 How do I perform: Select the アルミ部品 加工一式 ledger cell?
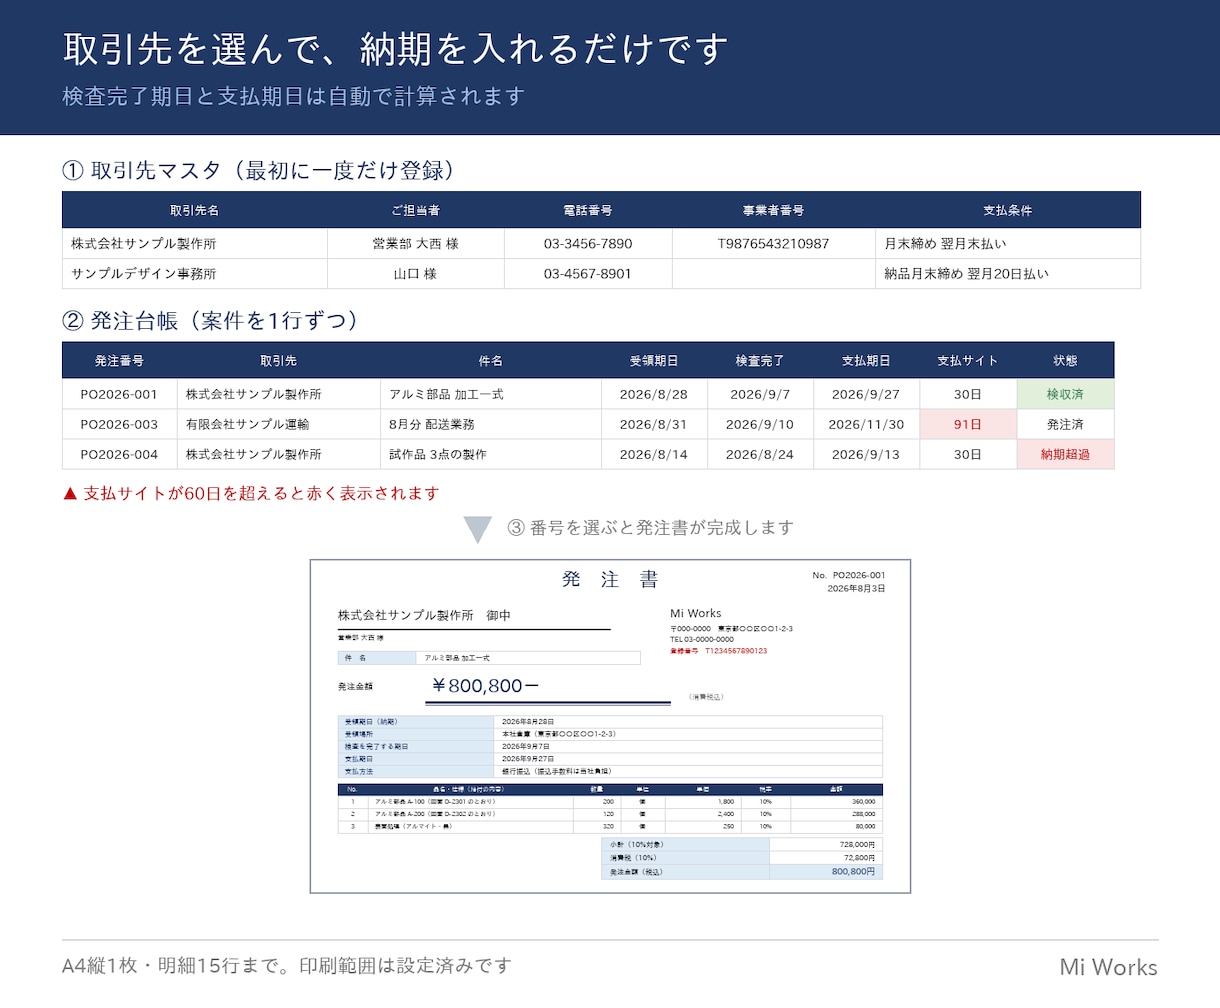[x=491, y=394]
